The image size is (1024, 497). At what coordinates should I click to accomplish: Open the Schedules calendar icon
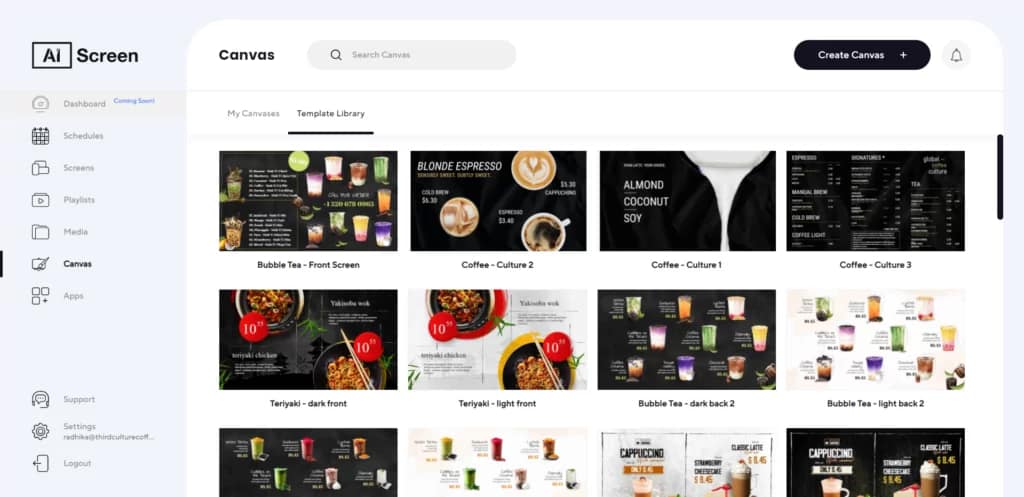pos(40,136)
